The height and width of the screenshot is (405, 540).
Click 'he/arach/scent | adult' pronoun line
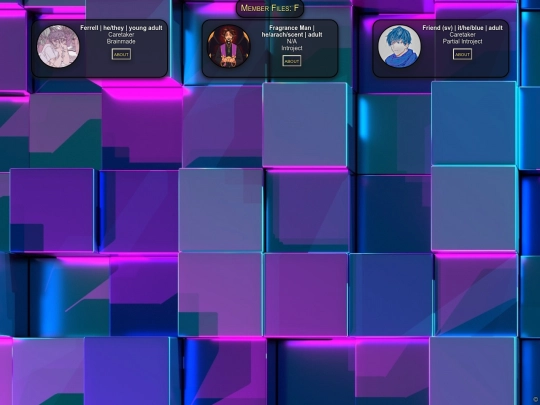[x=292, y=35]
